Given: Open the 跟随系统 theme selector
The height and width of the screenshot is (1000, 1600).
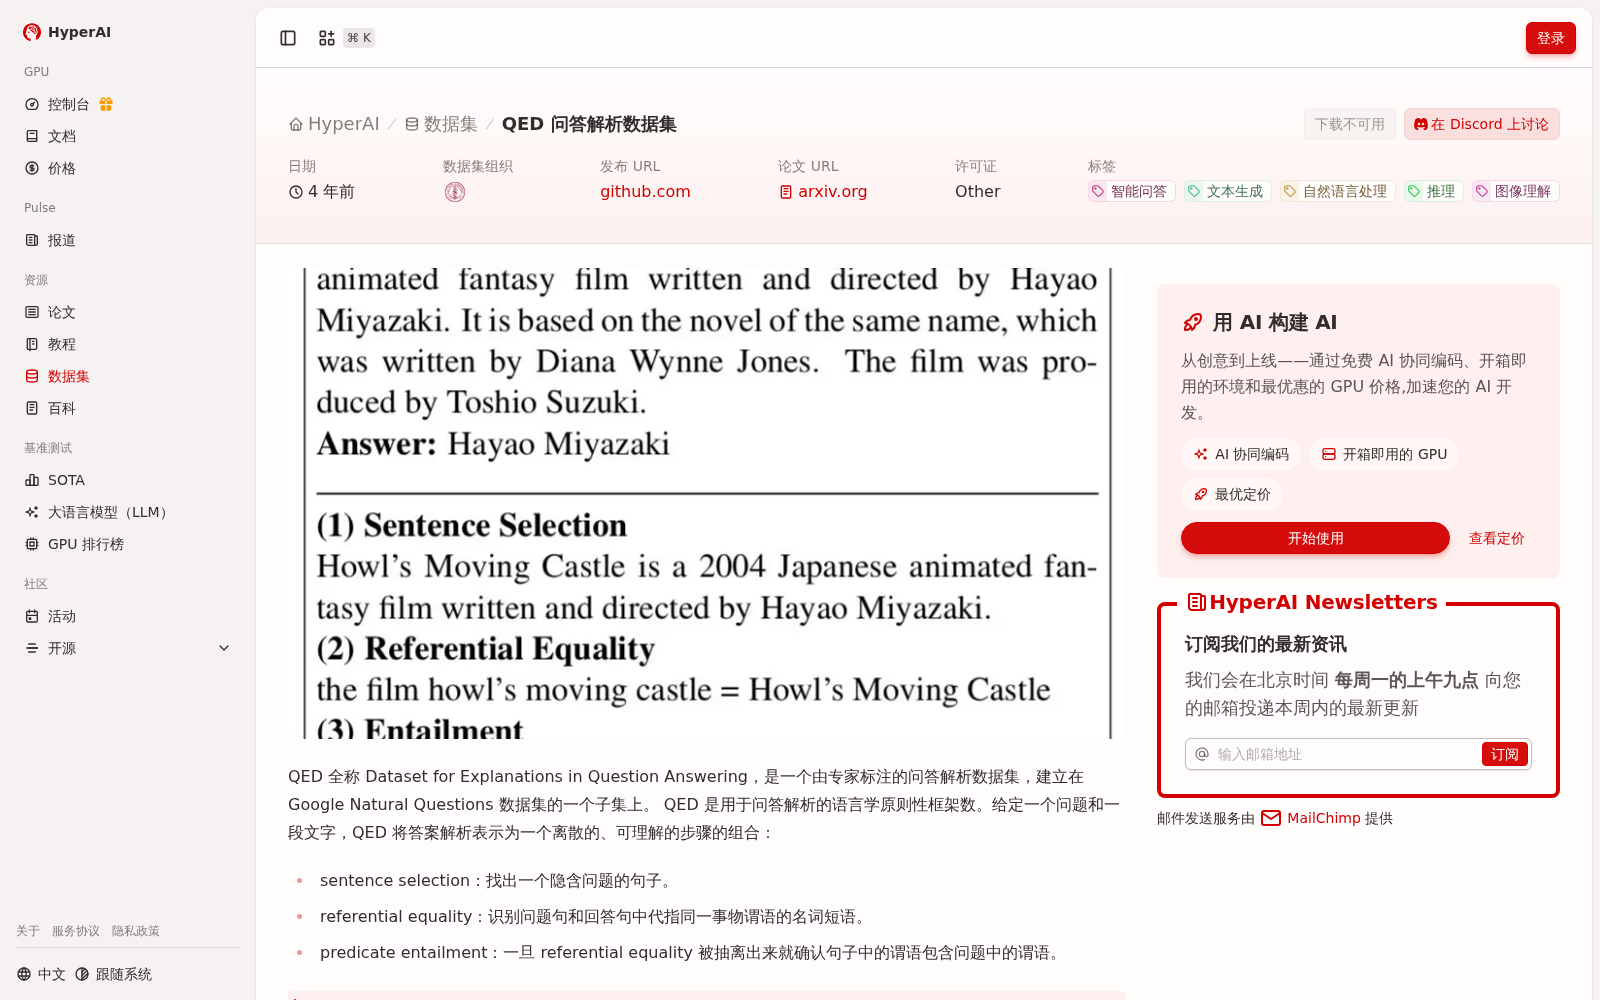Looking at the screenshot, I should click(x=113, y=974).
